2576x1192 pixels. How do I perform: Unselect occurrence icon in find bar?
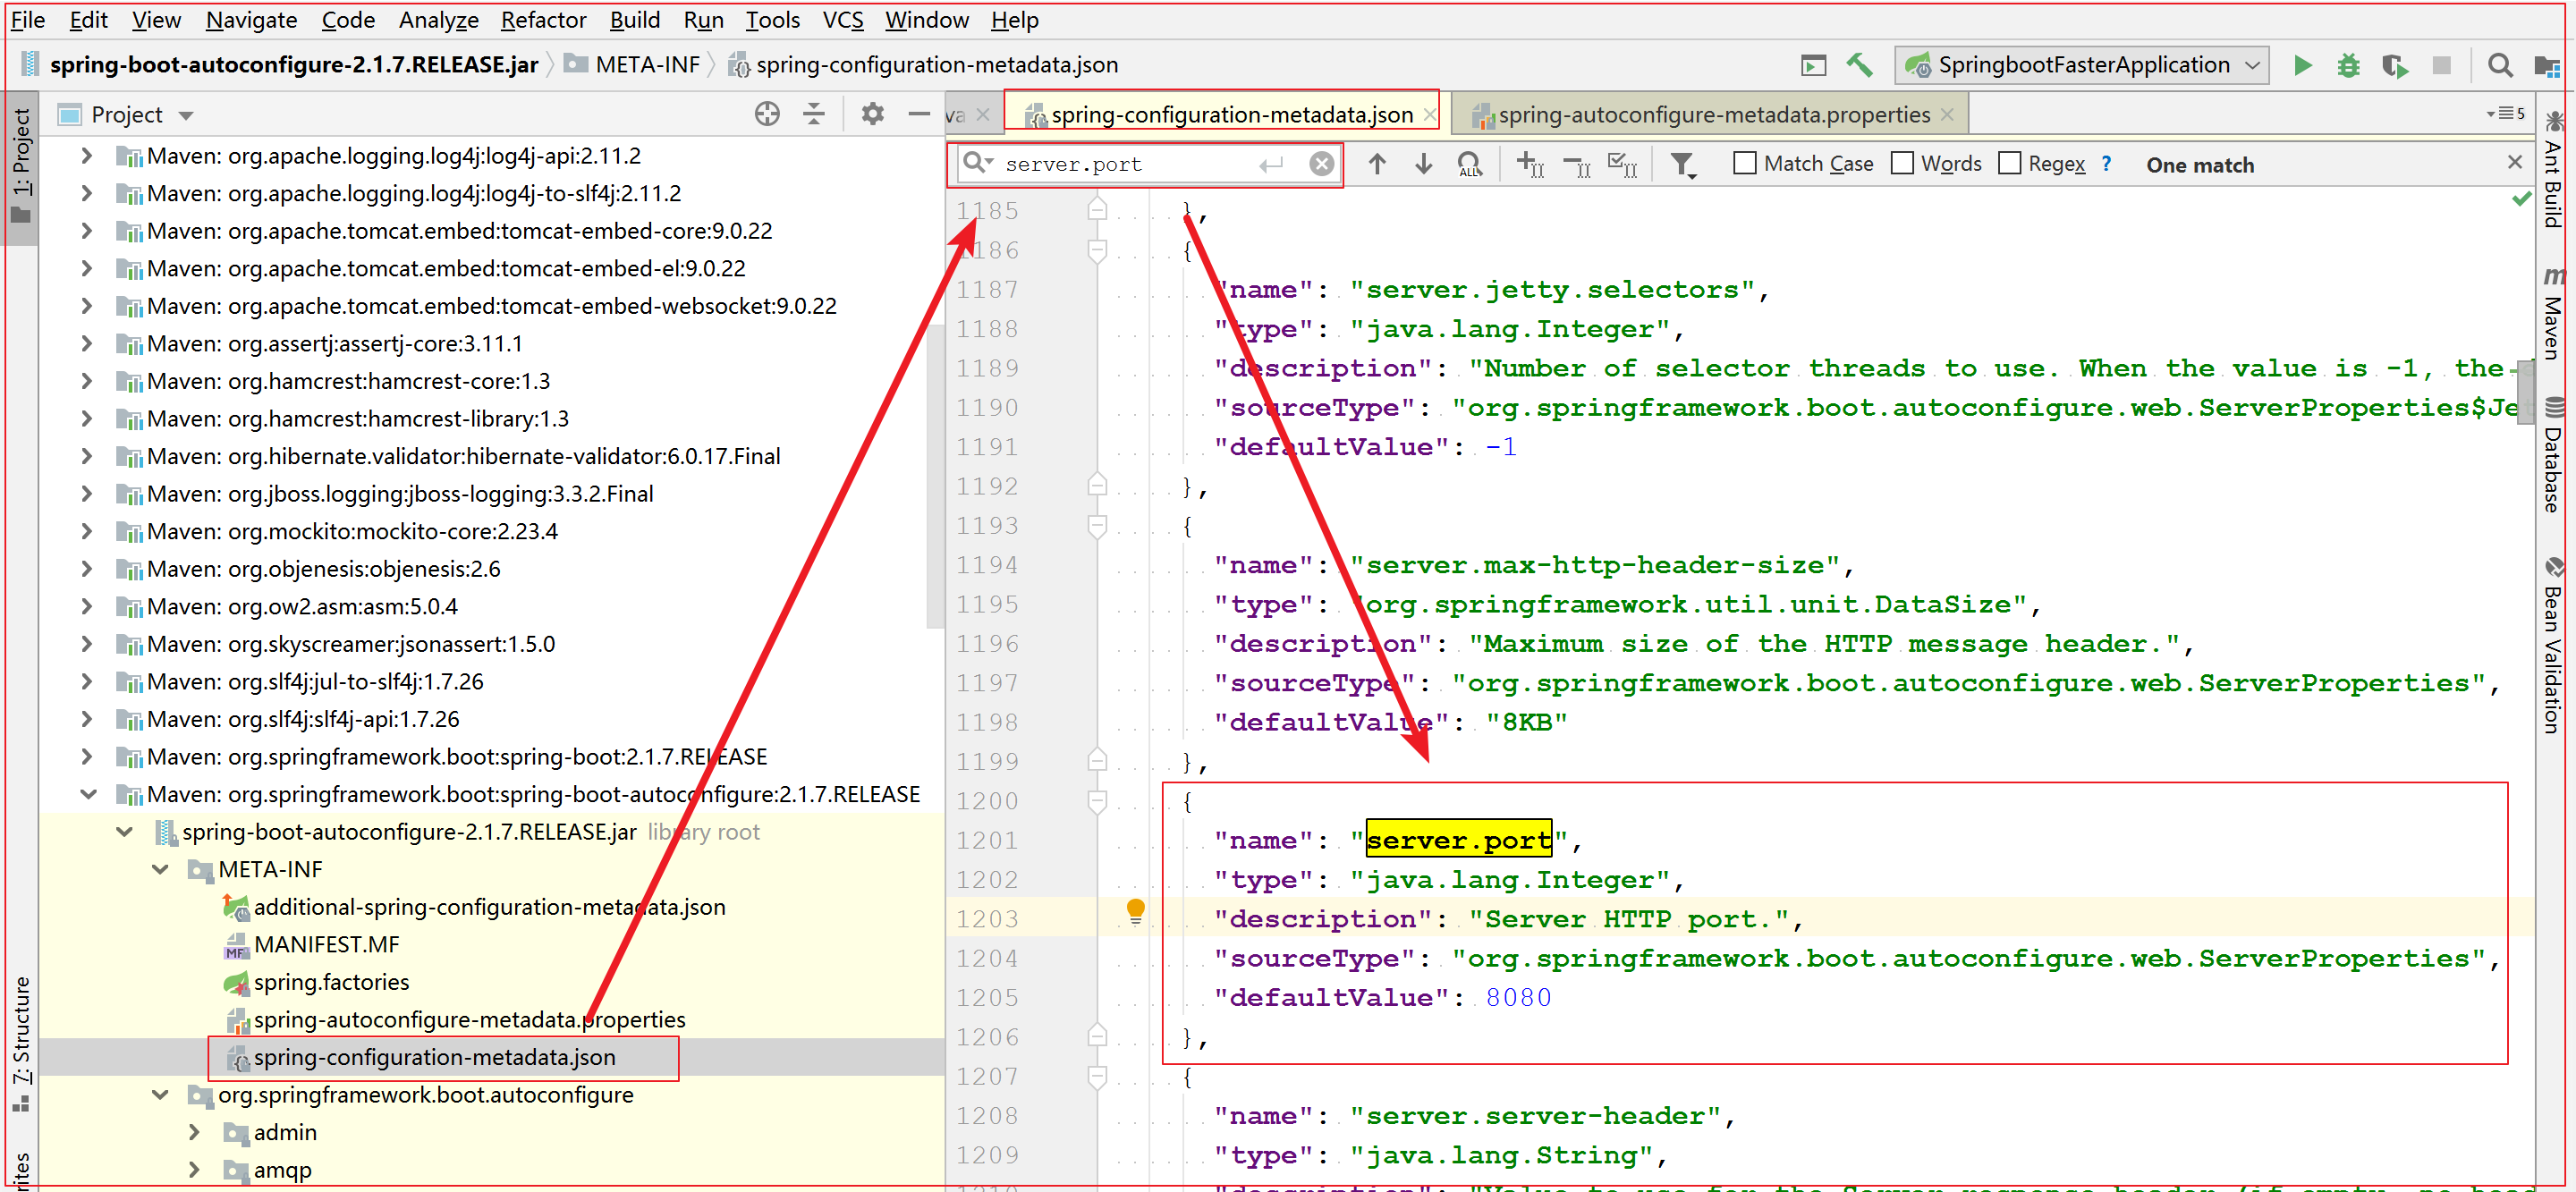pyautogui.click(x=1577, y=165)
